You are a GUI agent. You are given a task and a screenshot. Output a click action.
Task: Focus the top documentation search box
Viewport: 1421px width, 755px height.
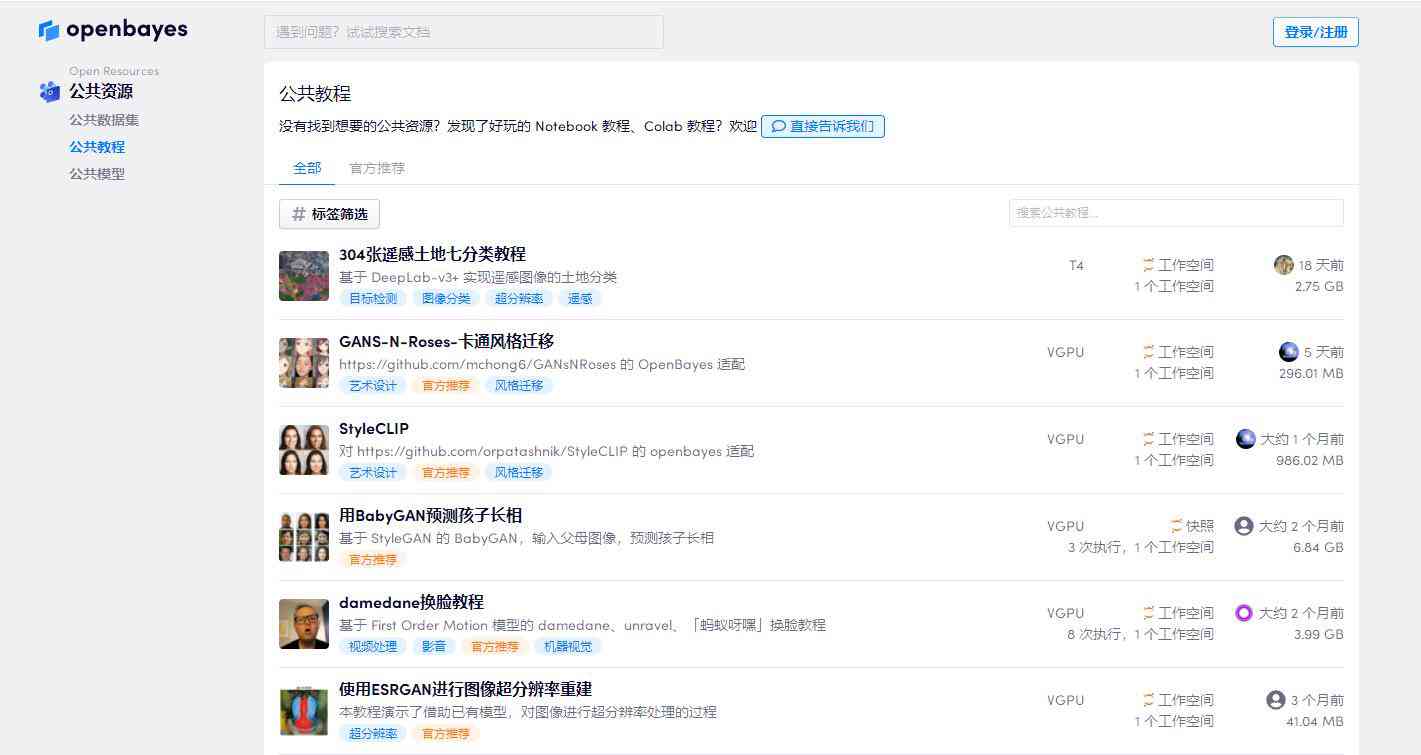pyautogui.click(x=463, y=32)
